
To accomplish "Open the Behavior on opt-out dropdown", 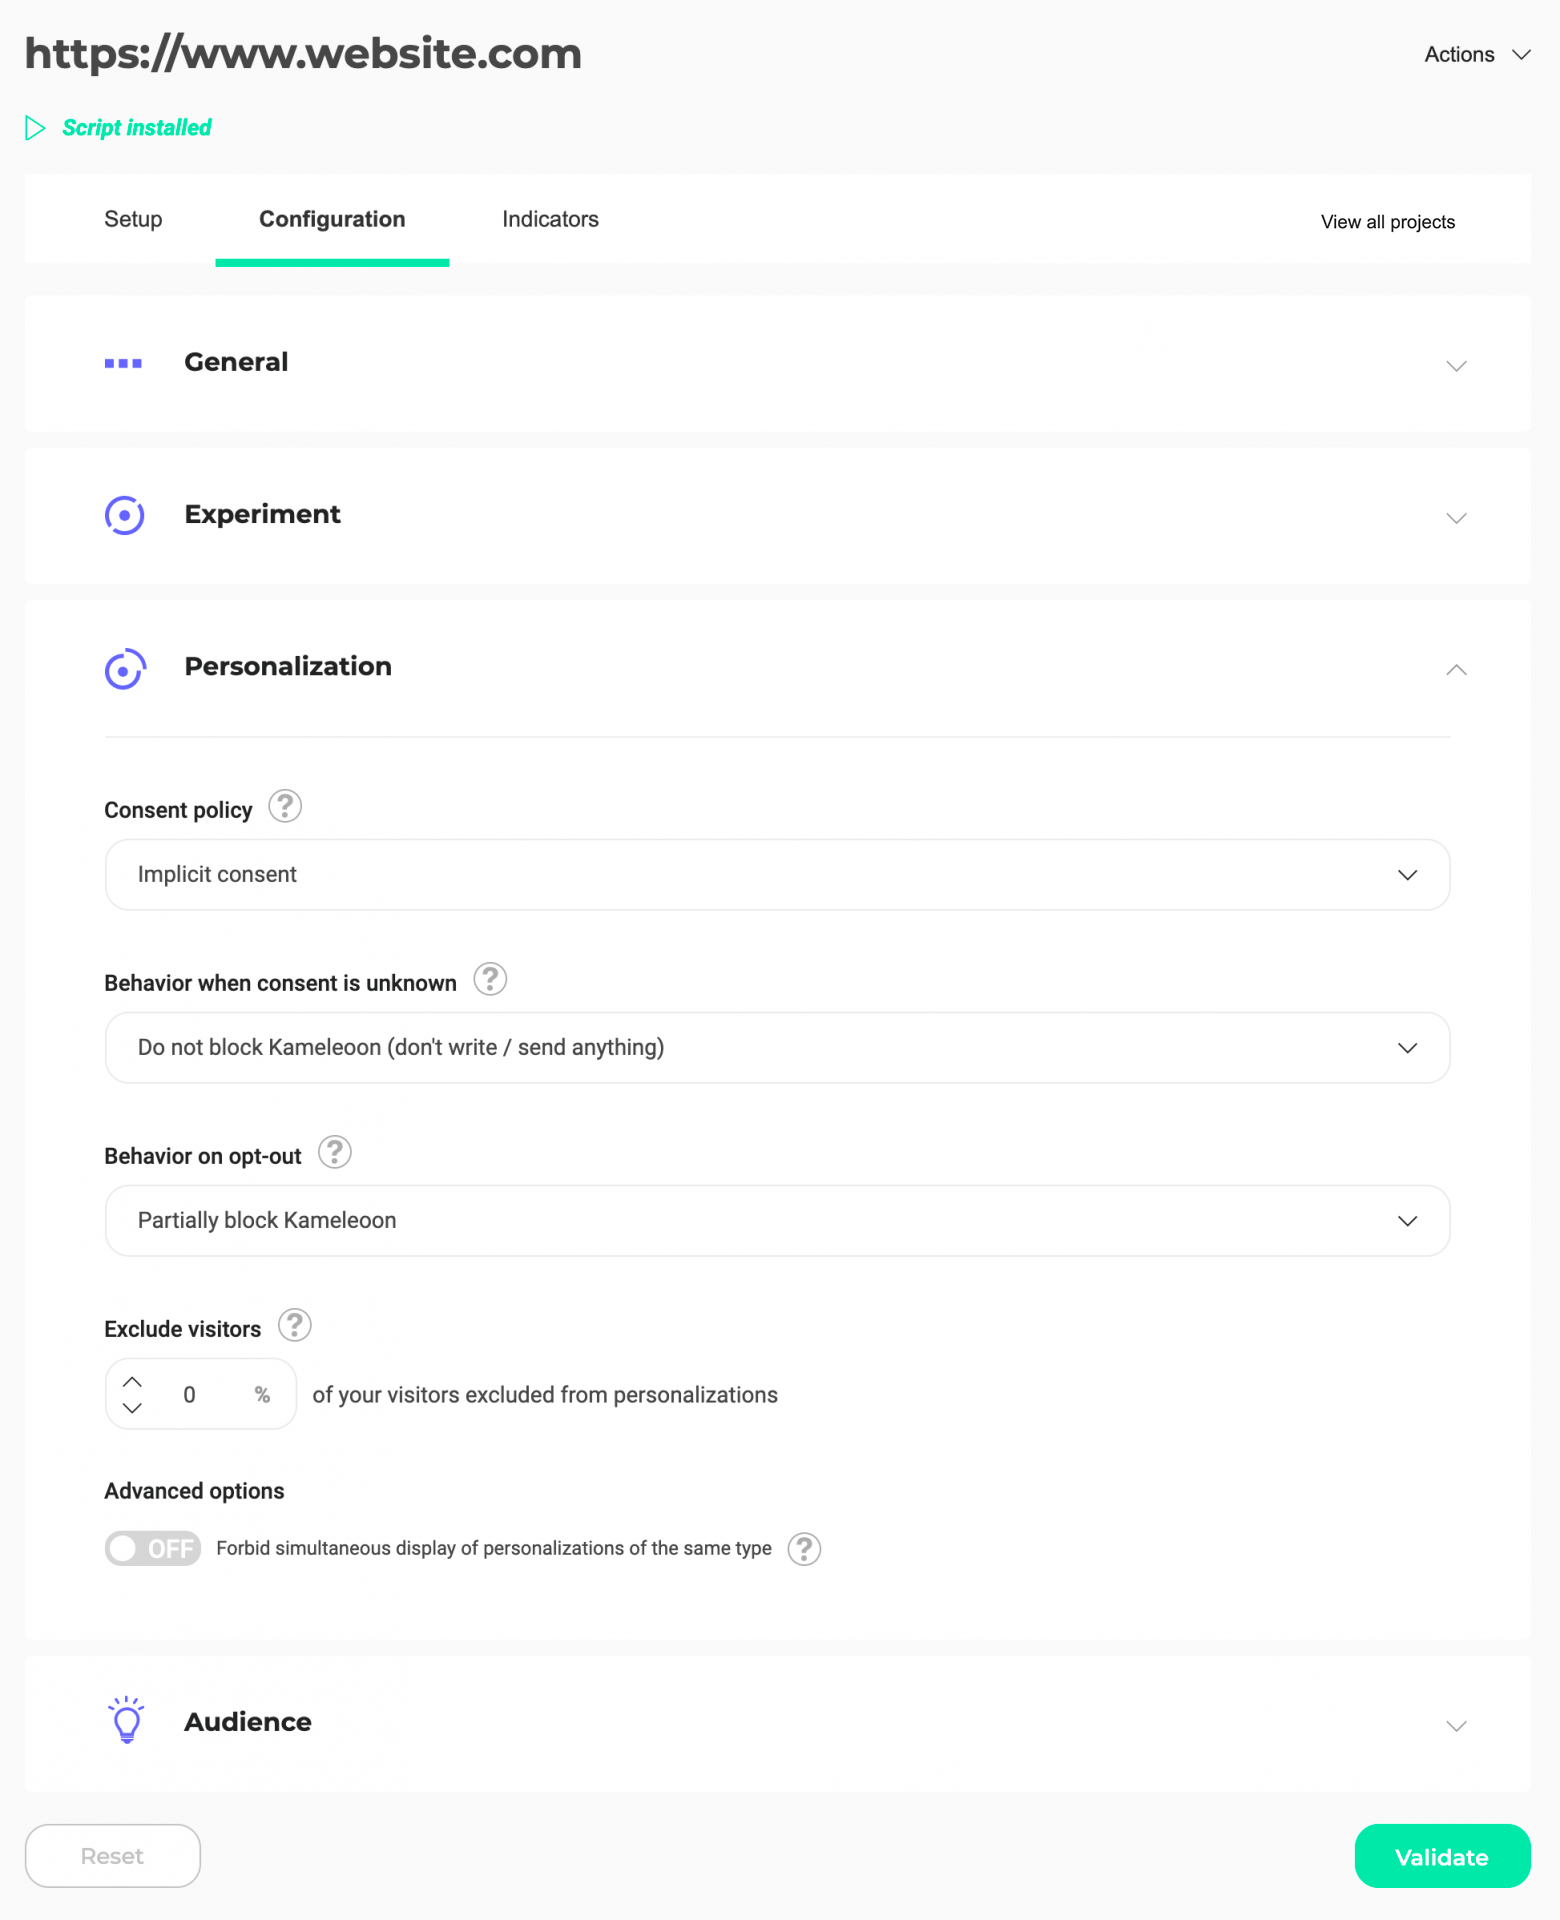I will 777,1221.
